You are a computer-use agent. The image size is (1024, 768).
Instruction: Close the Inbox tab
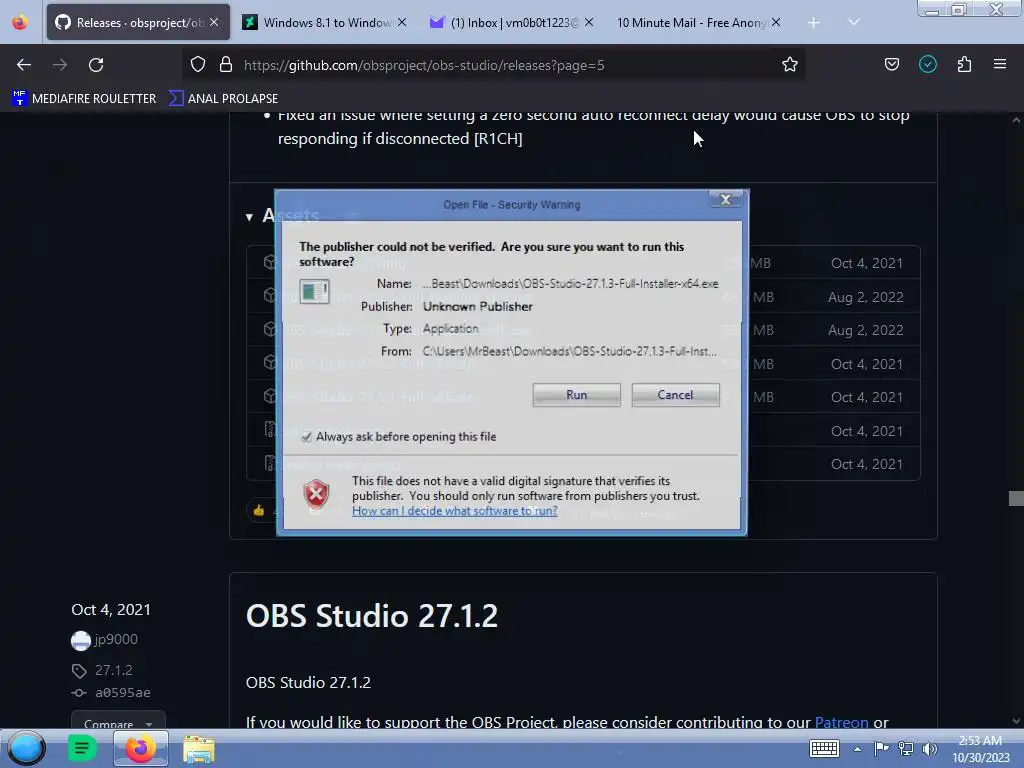coord(588,22)
